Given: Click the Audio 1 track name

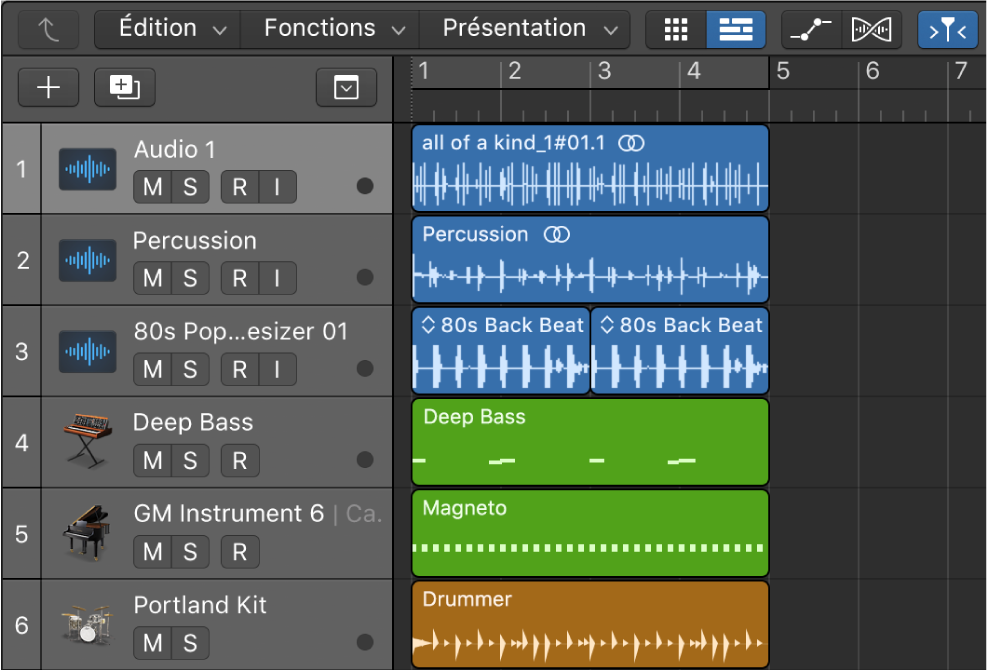Looking at the screenshot, I should (x=174, y=150).
